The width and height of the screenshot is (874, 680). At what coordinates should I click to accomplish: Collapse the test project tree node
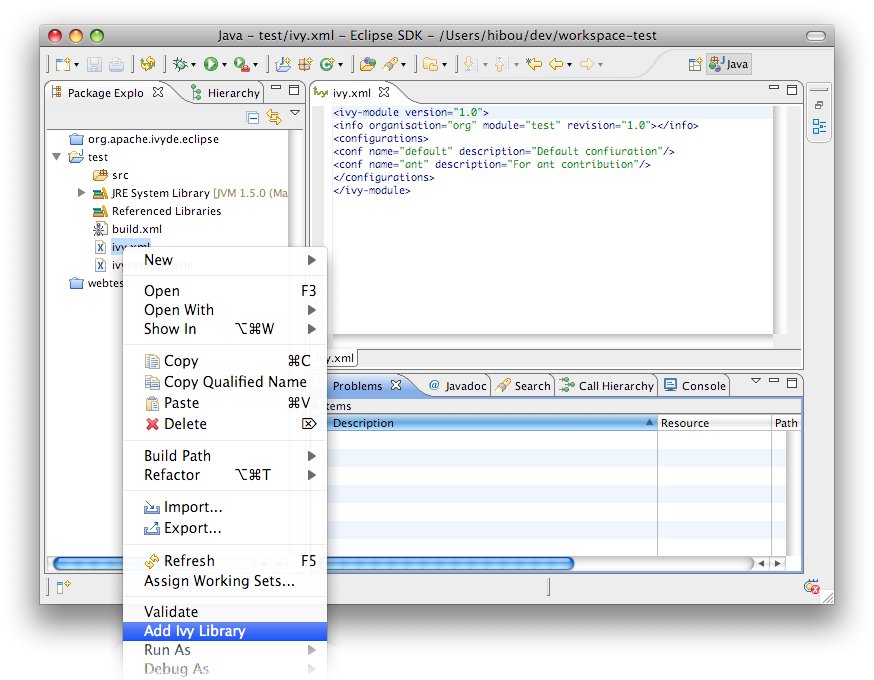(57, 157)
